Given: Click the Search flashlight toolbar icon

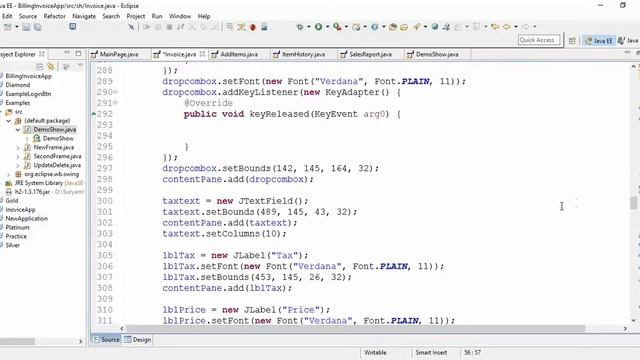Looking at the screenshot, I should point(416,27).
